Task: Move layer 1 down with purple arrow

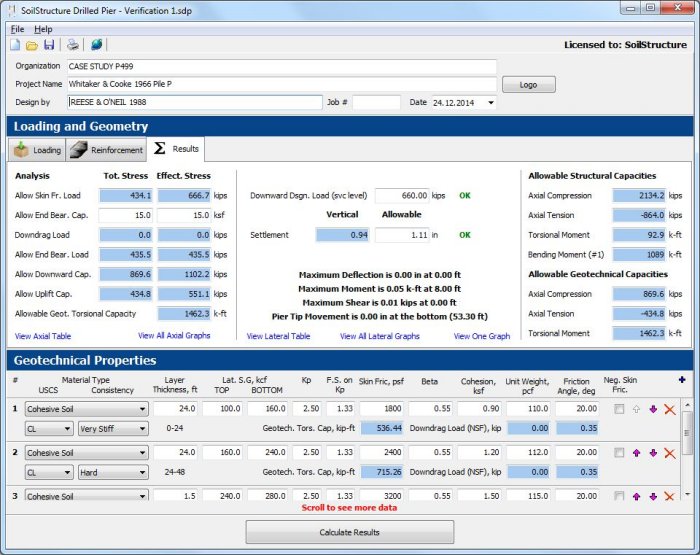Action: pyautogui.click(x=653, y=409)
